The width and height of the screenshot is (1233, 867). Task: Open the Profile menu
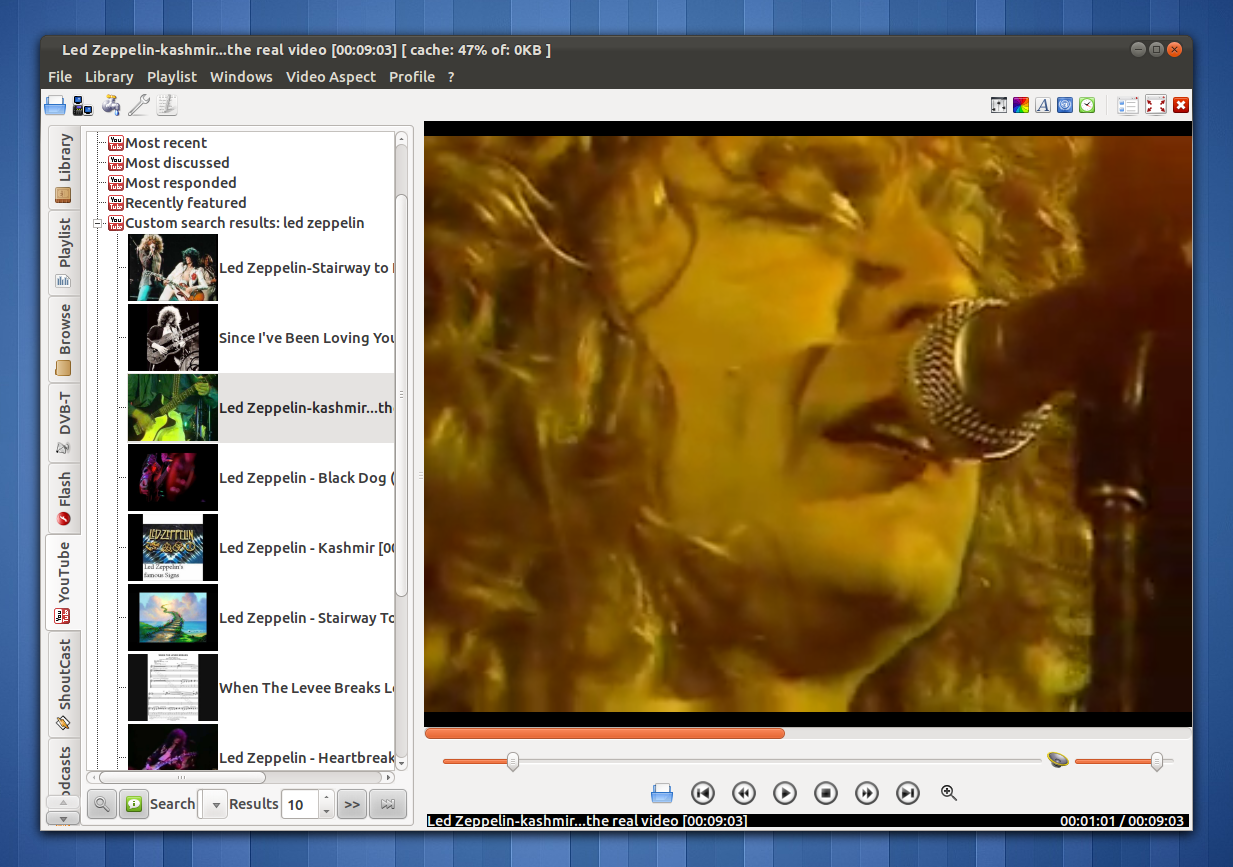[x=412, y=77]
